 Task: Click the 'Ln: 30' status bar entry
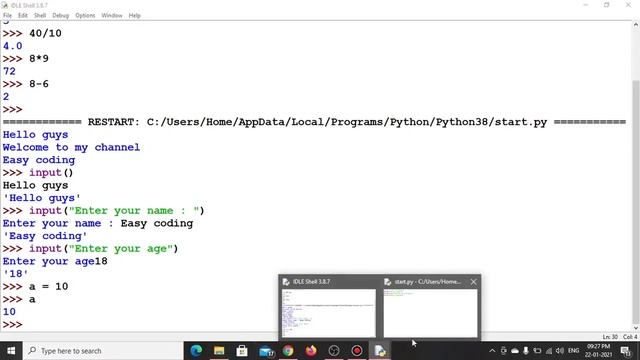click(x=610, y=337)
